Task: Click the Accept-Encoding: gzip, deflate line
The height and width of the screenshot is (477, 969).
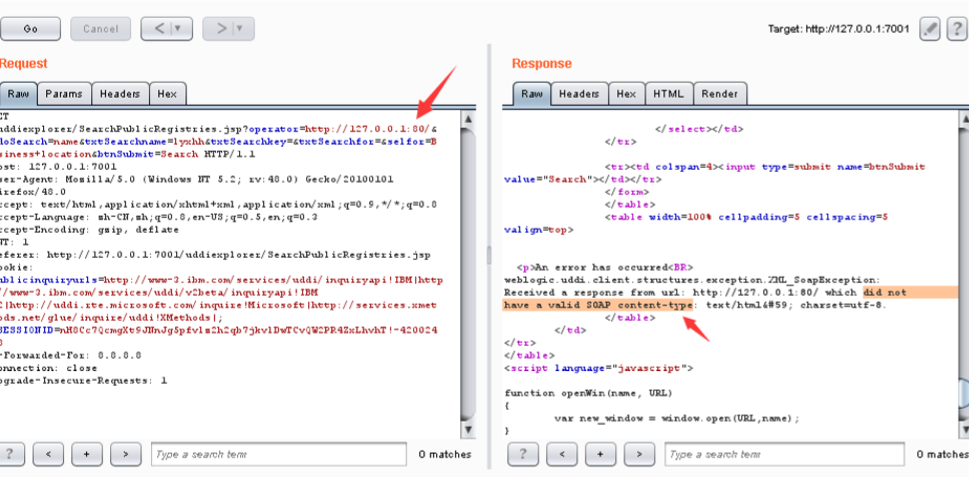Action: [x=90, y=229]
